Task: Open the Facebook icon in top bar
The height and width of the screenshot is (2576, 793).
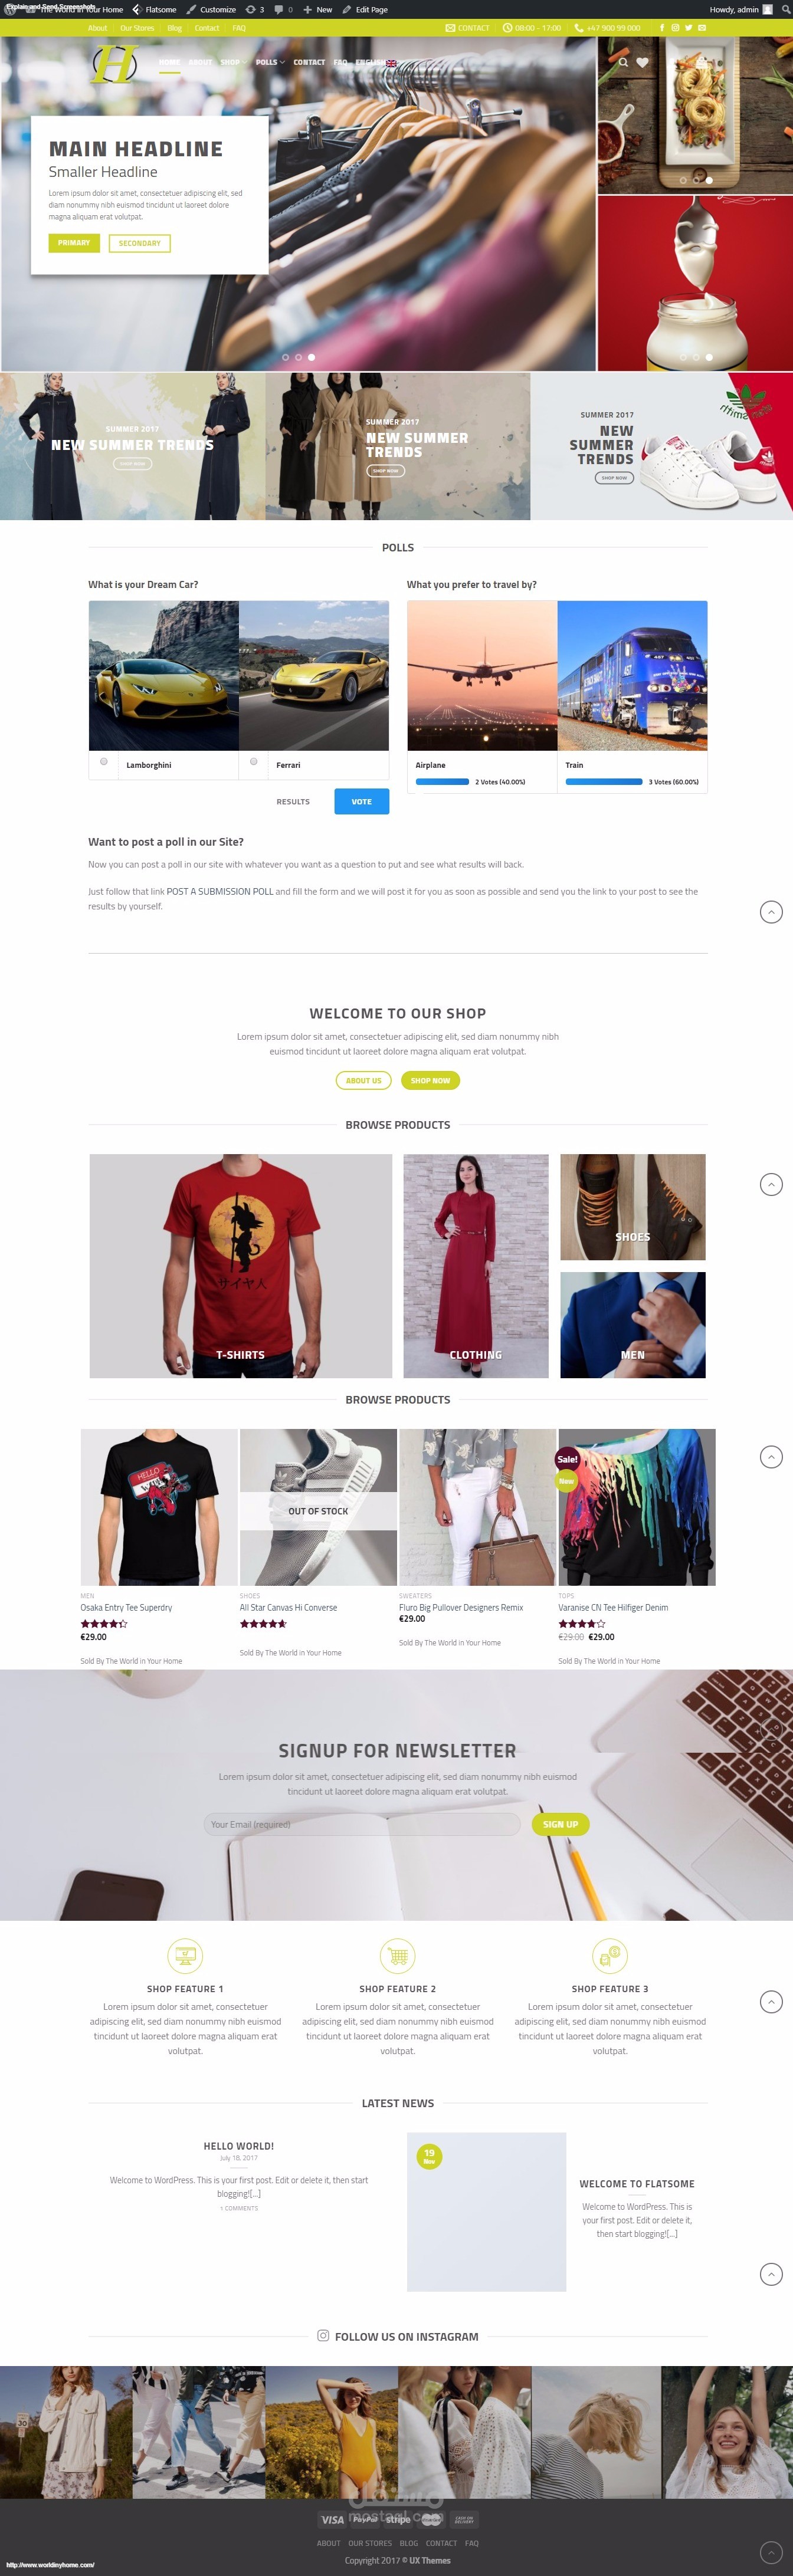Action: tap(662, 28)
